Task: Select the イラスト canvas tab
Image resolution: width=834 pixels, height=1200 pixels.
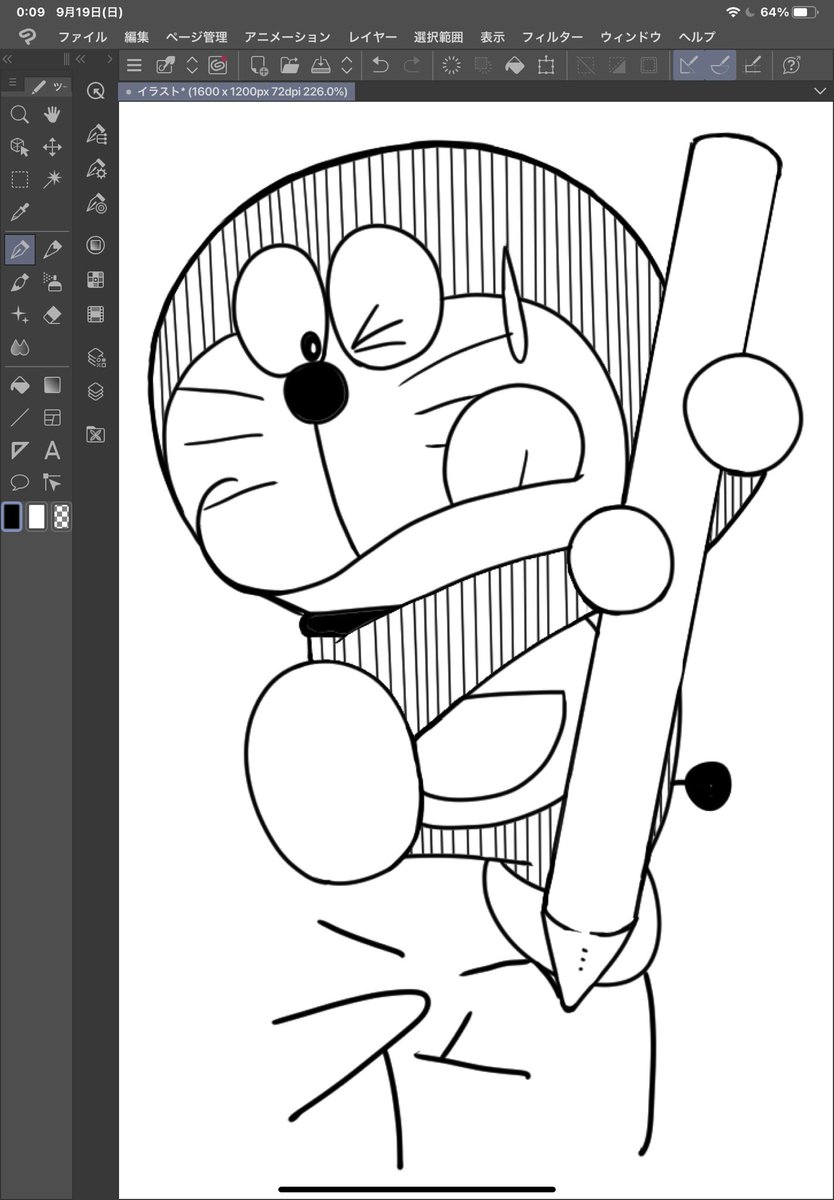Action: pos(236,91)
